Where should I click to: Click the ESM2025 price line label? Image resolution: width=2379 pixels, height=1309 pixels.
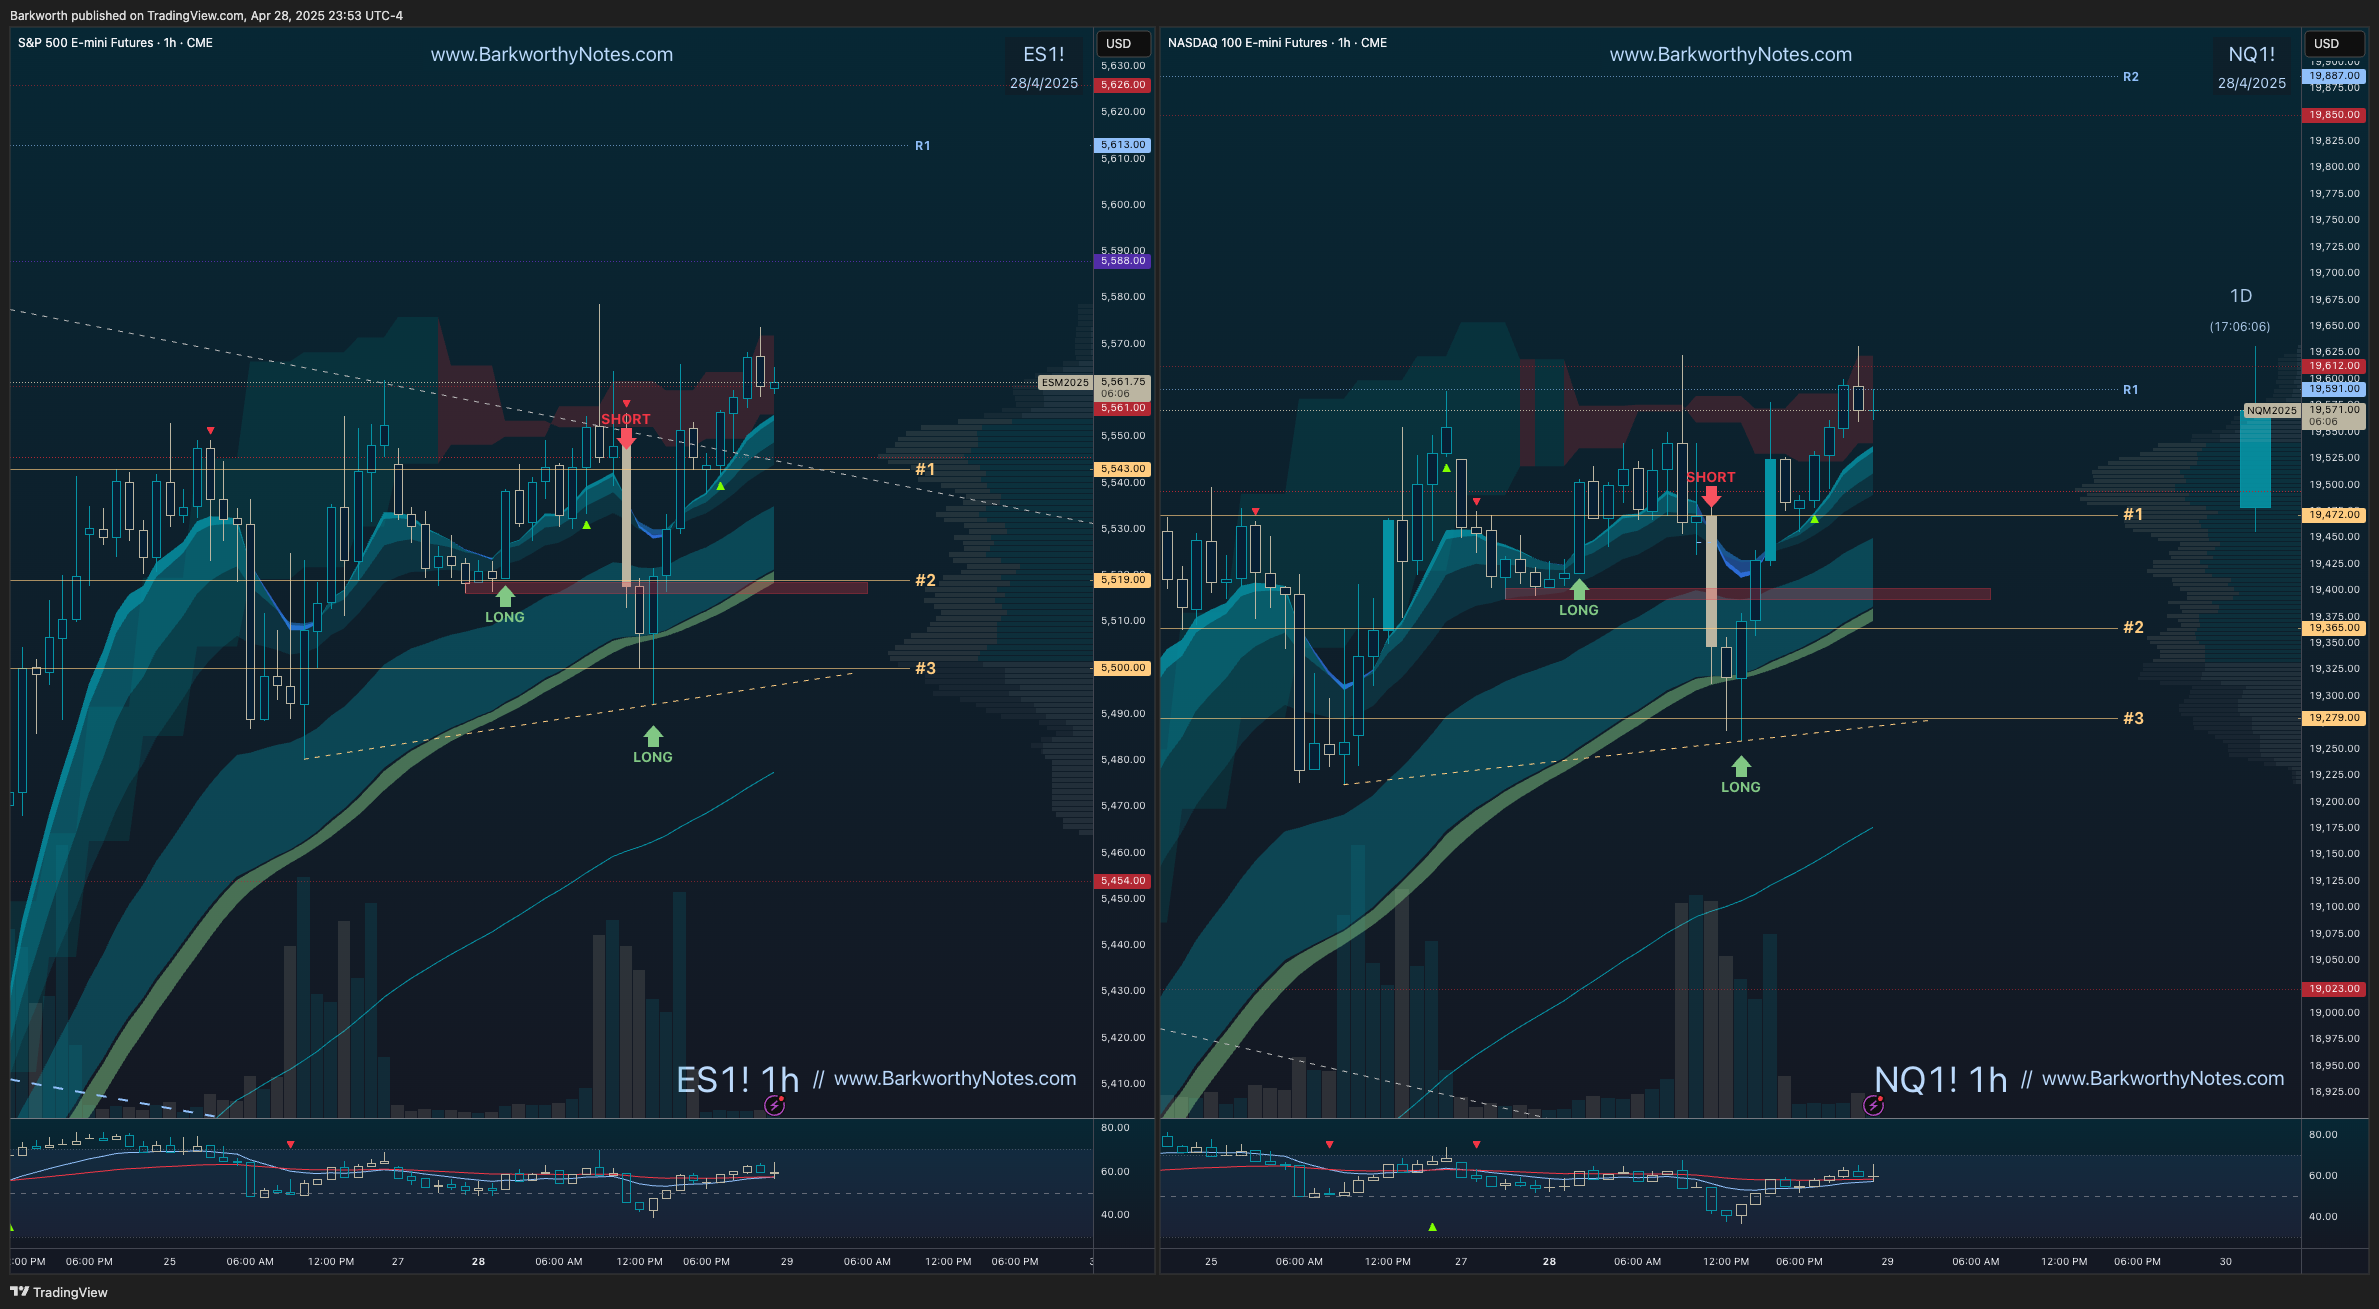tap(1064, 382)
